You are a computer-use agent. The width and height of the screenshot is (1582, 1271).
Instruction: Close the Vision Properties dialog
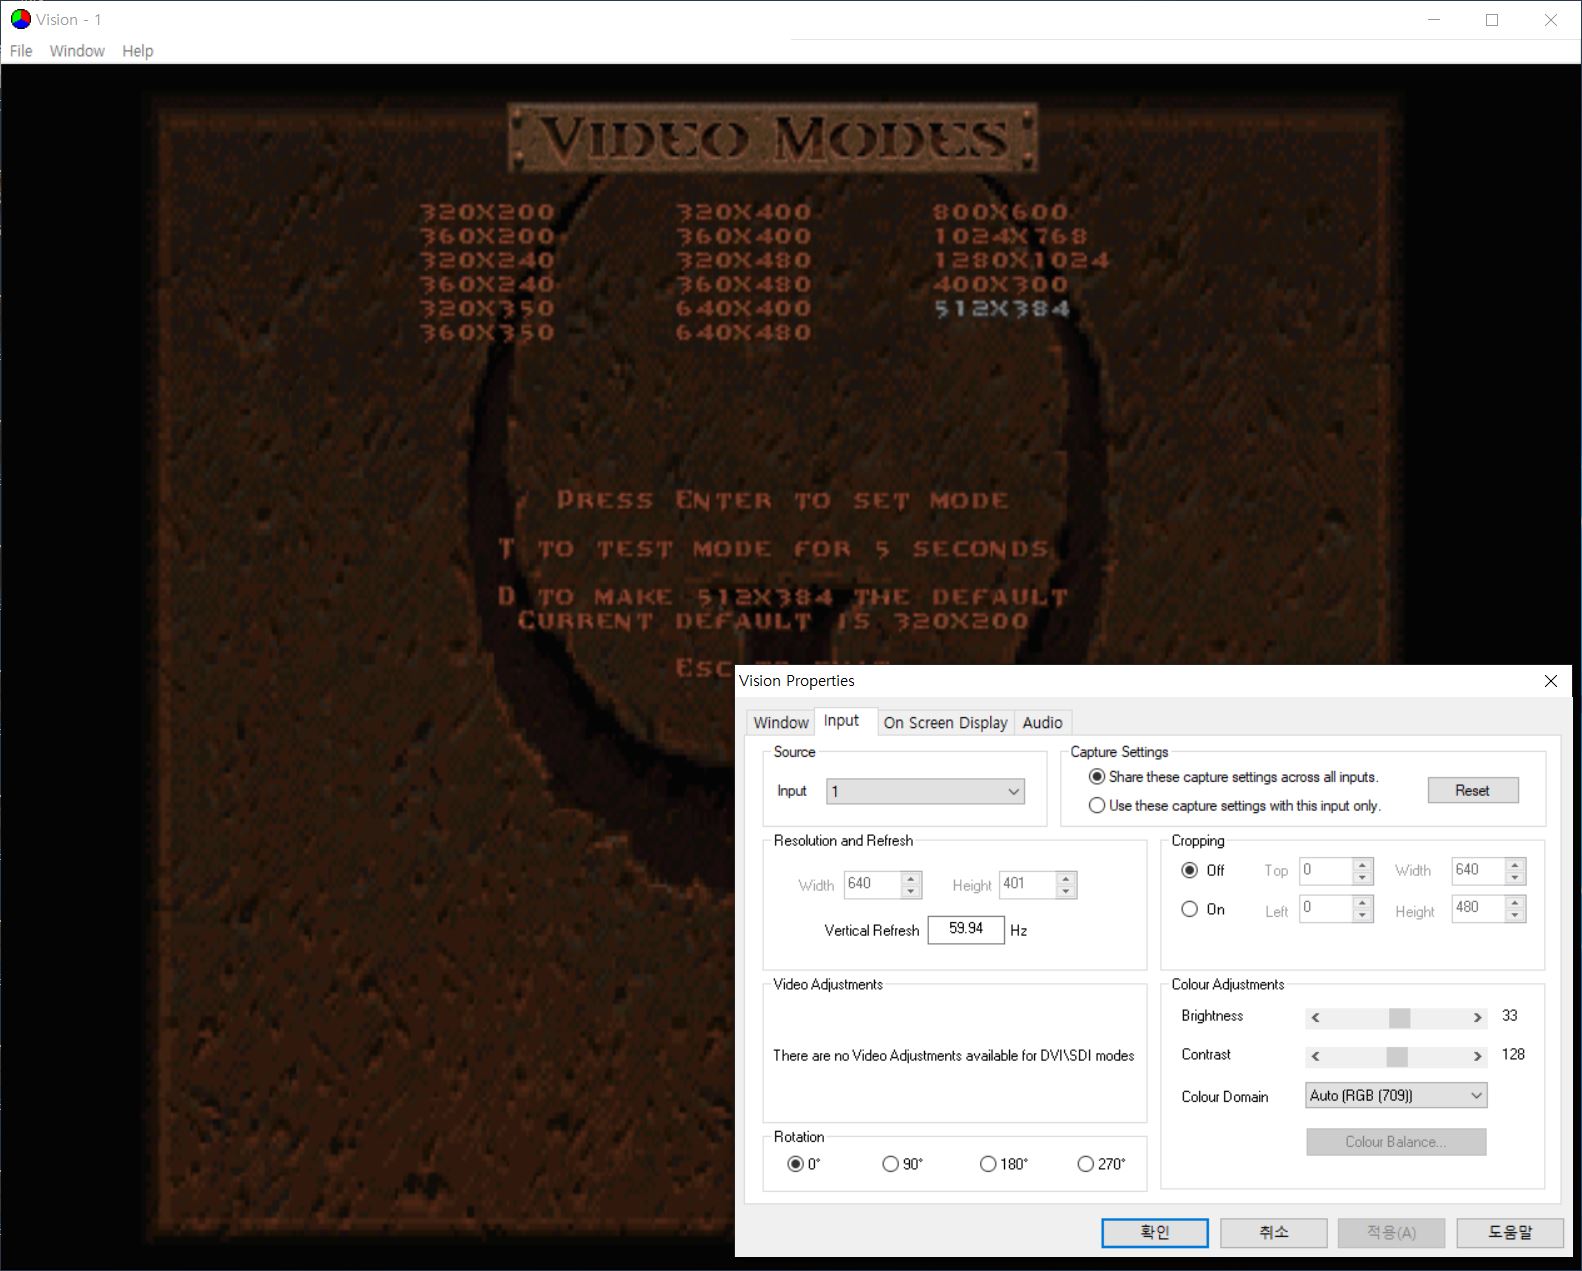tap(1551, 681)
